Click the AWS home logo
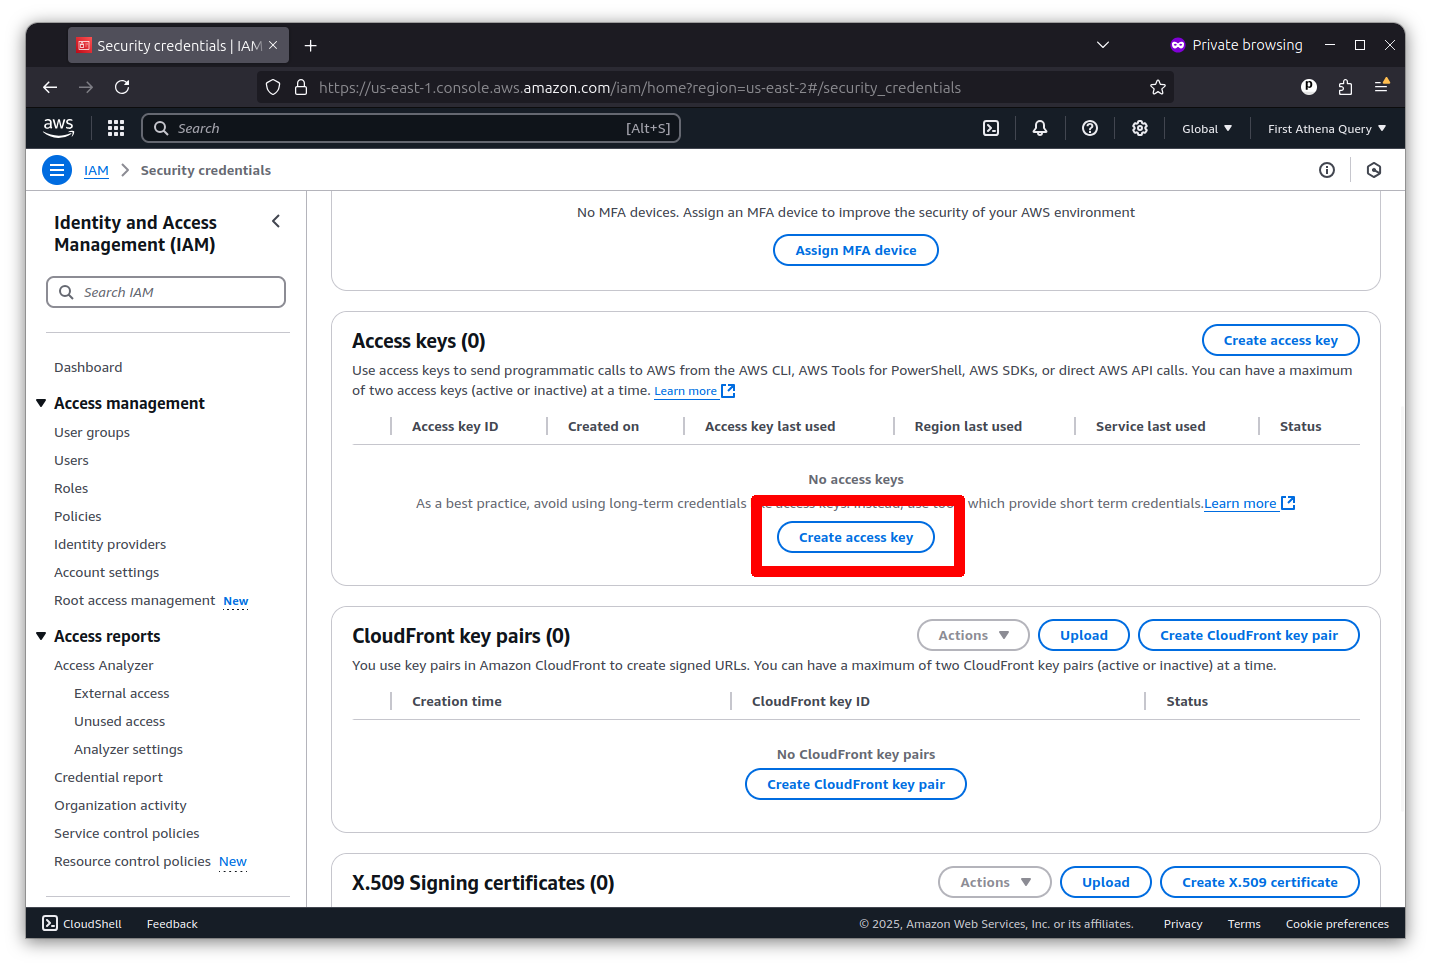Viewport: 1431px width, 967px height. pos(58,128)
